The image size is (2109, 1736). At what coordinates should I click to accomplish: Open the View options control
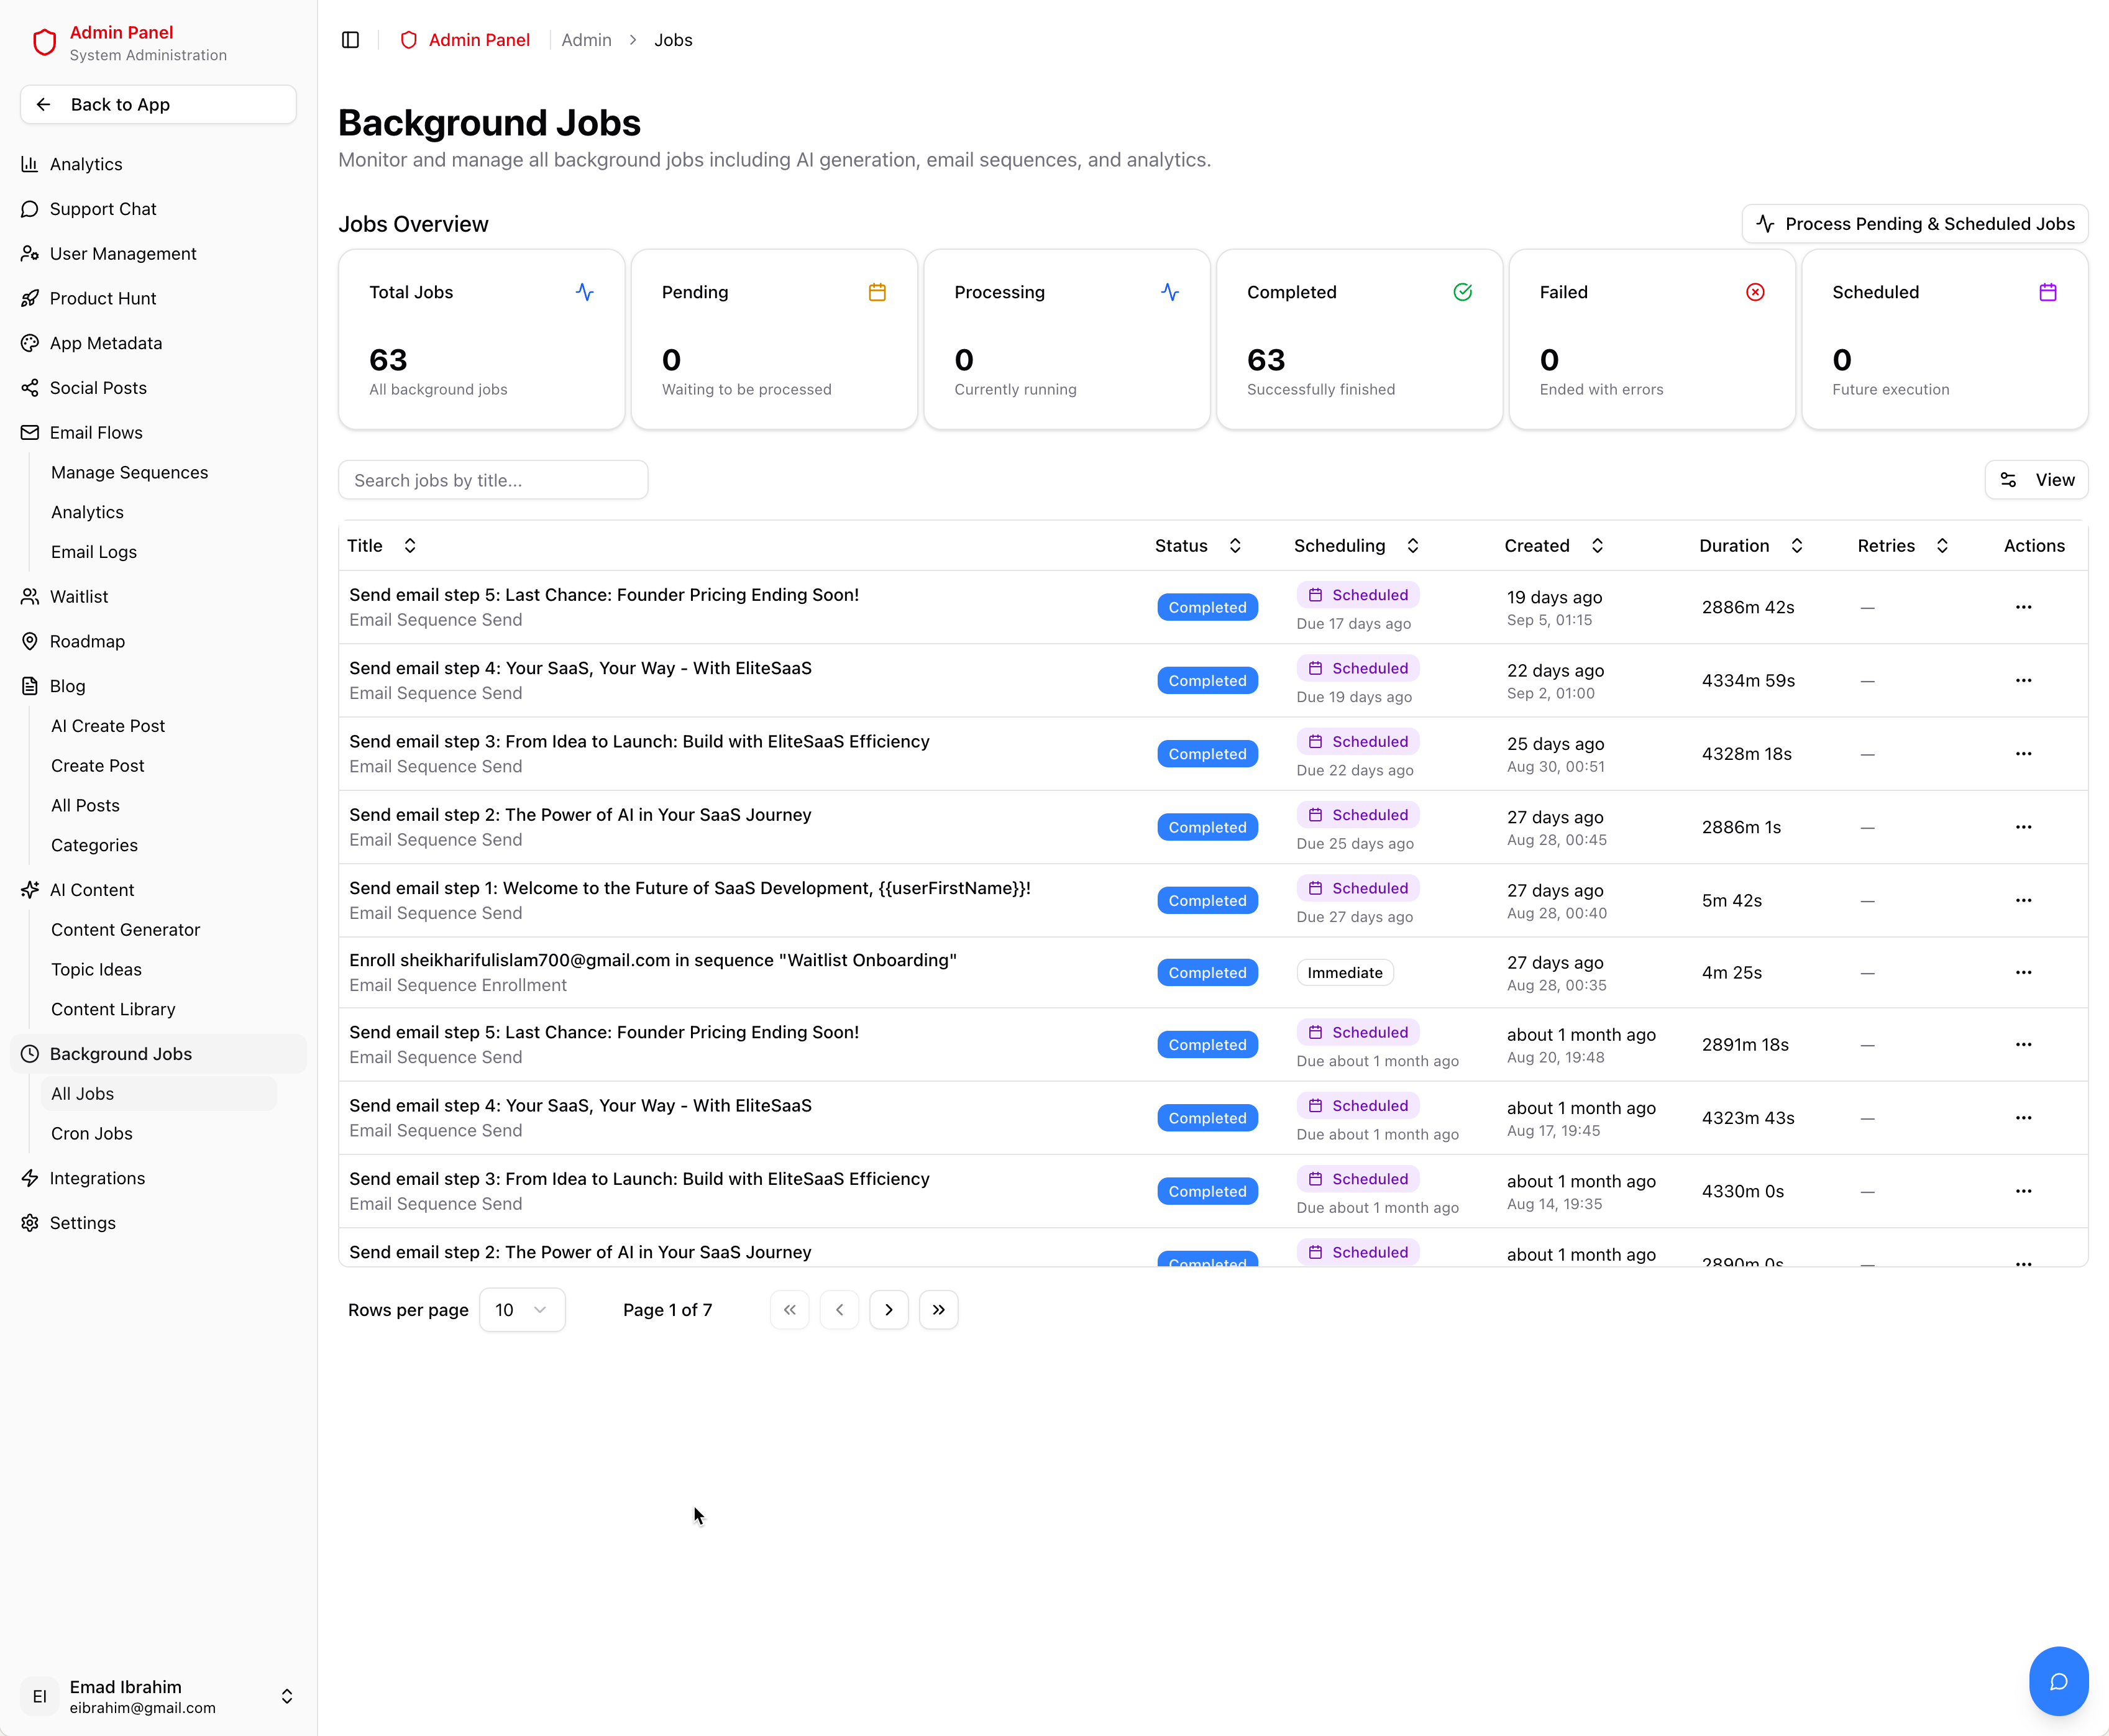click(x=2037, y=480)
